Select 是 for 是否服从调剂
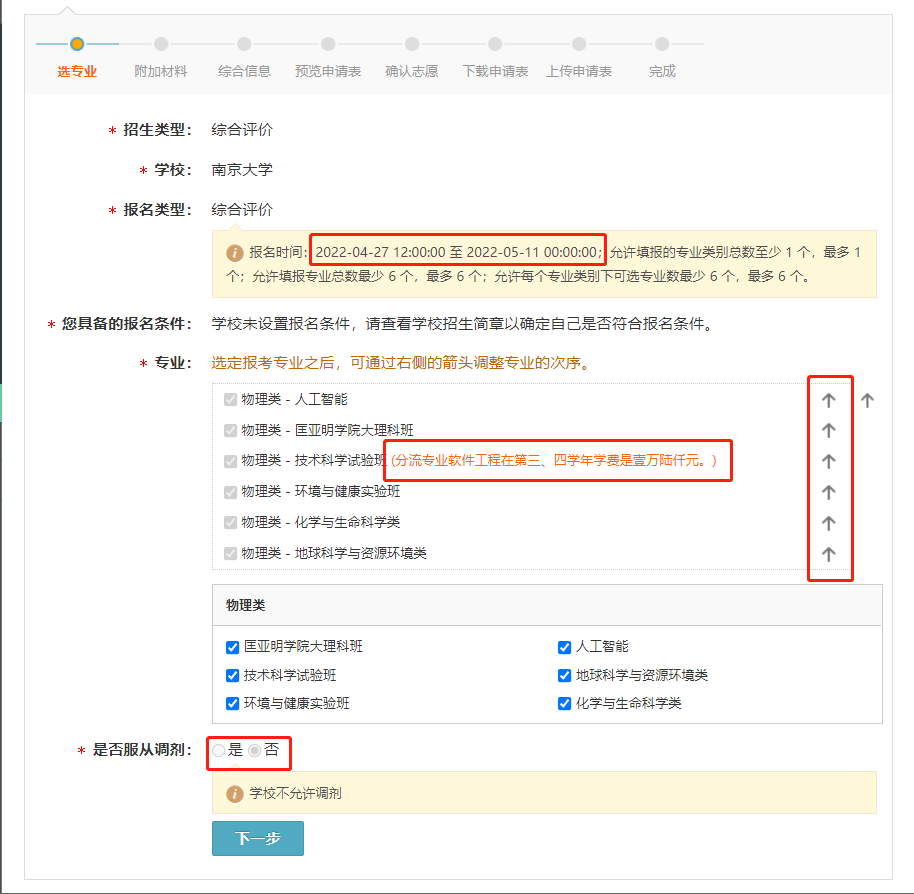 [219, 750]
